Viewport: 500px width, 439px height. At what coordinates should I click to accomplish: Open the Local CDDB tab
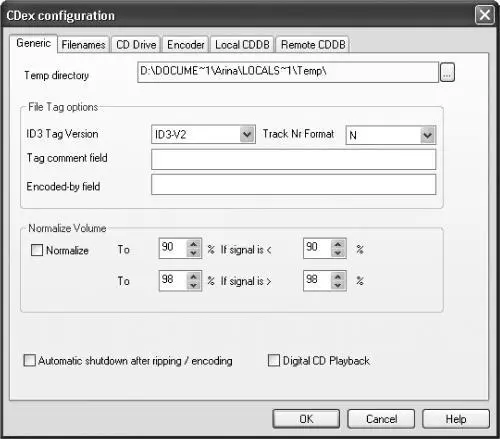pyautogui.click(x=242, y=45)
